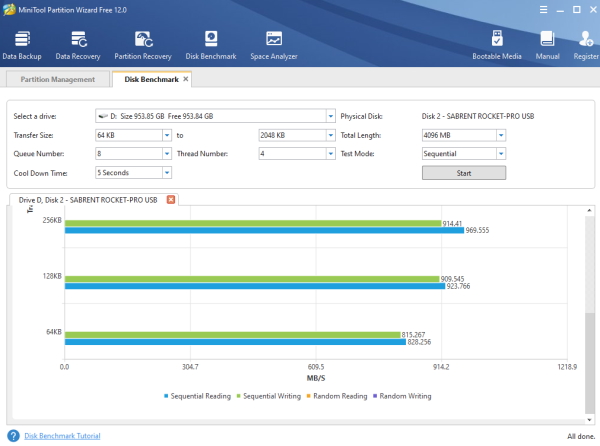600x446 pixels.
Task: Click the Disk 2 - SABRENT ROCKET-PRO USB text
Action: 478,116
